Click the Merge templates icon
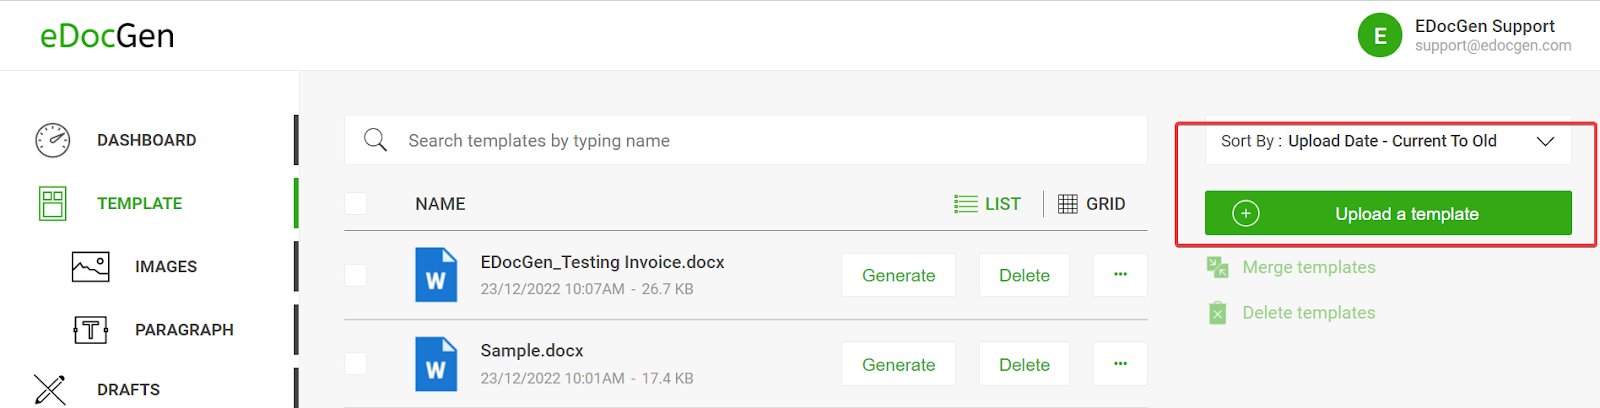1600x408 pixels. 1217,267
